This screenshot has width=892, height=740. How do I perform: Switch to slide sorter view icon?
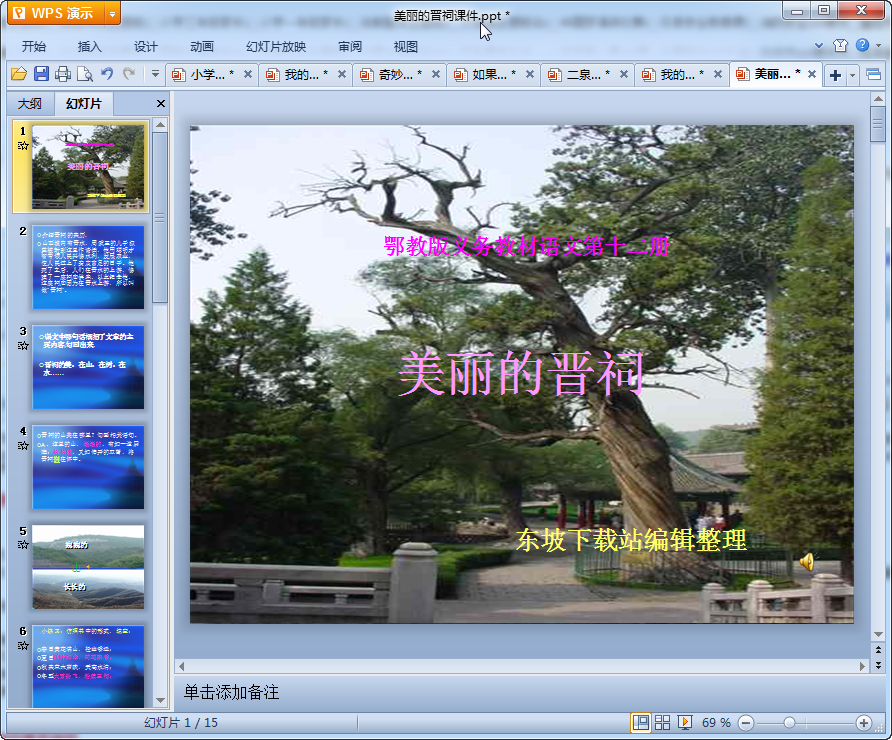(x=663, y=723)
